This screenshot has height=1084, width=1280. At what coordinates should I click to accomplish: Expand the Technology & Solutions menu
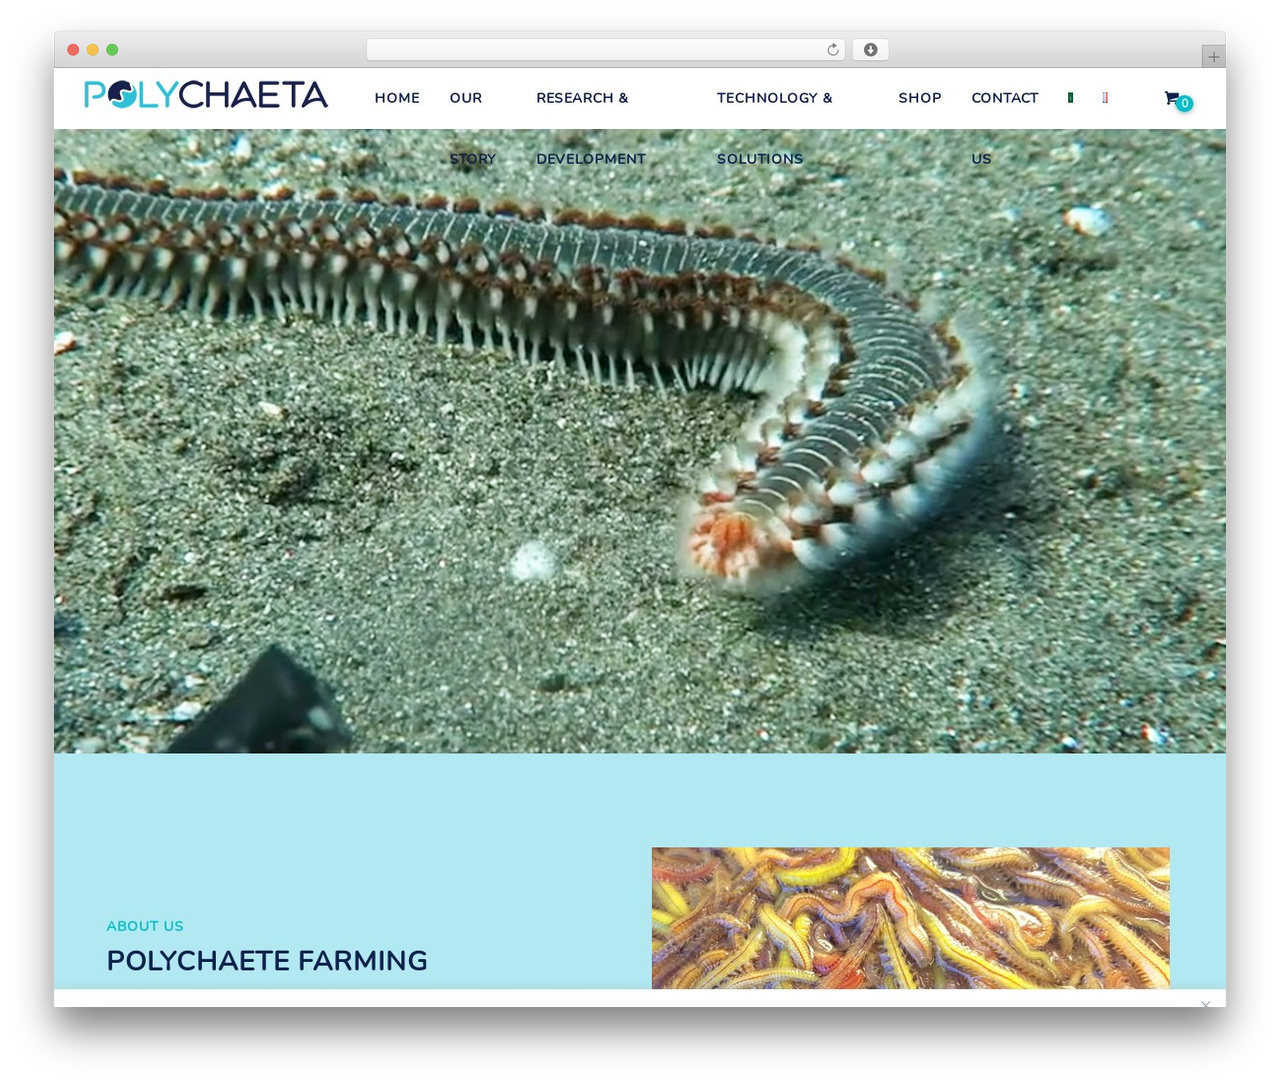tap(775, 128)
